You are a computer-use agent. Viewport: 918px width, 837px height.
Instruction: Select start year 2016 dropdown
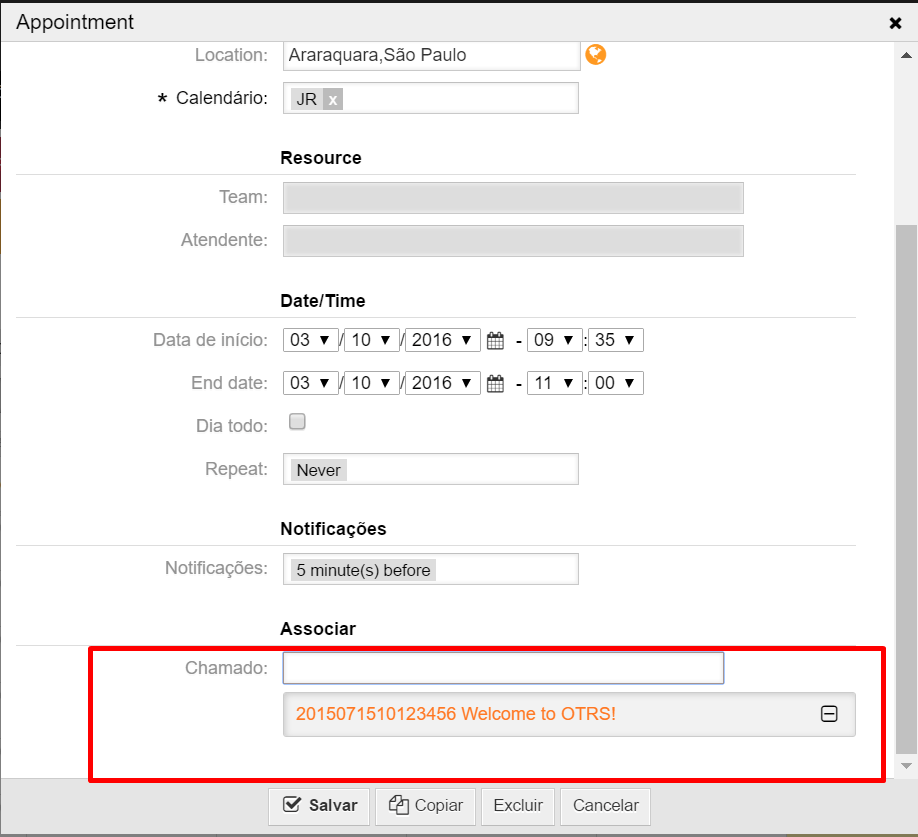coord(442,341)
